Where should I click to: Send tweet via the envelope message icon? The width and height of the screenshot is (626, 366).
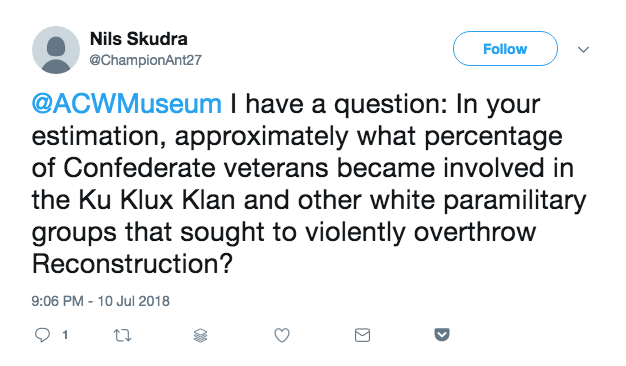point(362,335)
